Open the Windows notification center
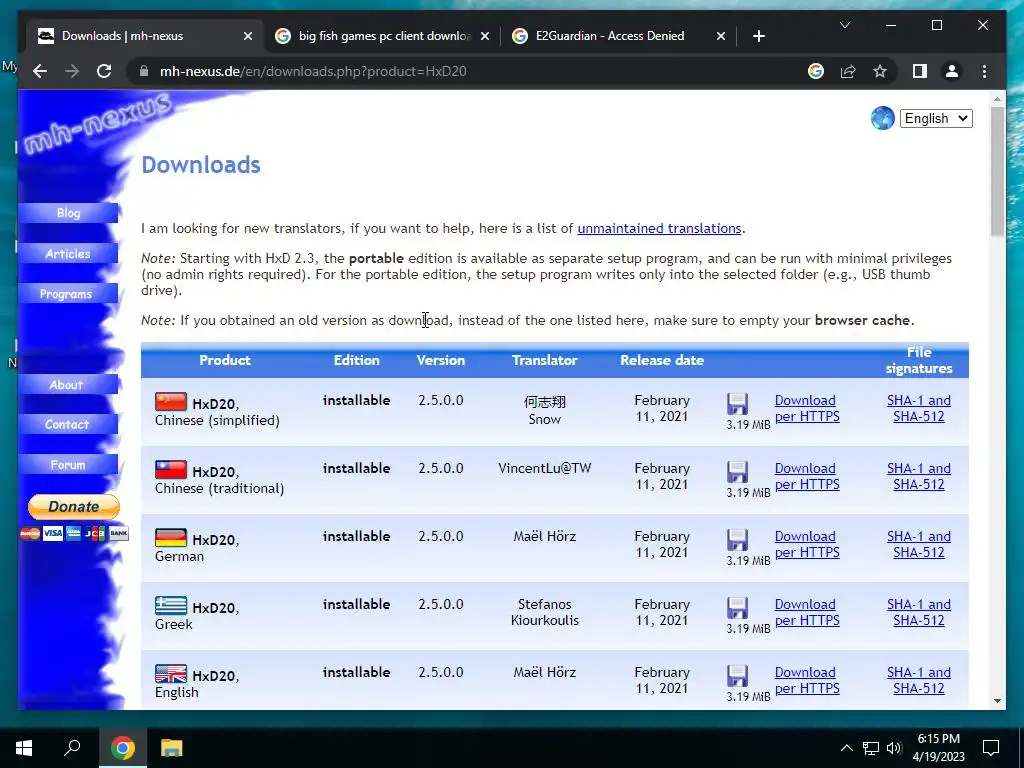Viewport: 1024px width, 768px height. pos(991,748)
